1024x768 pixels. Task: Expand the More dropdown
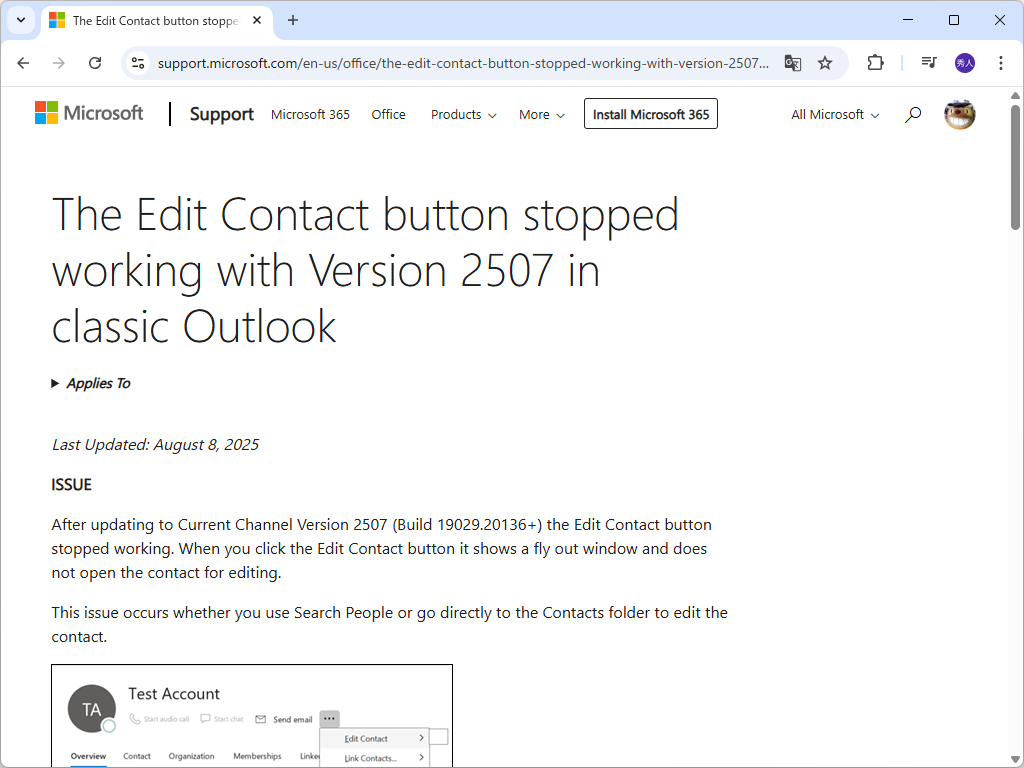[541, 115]
